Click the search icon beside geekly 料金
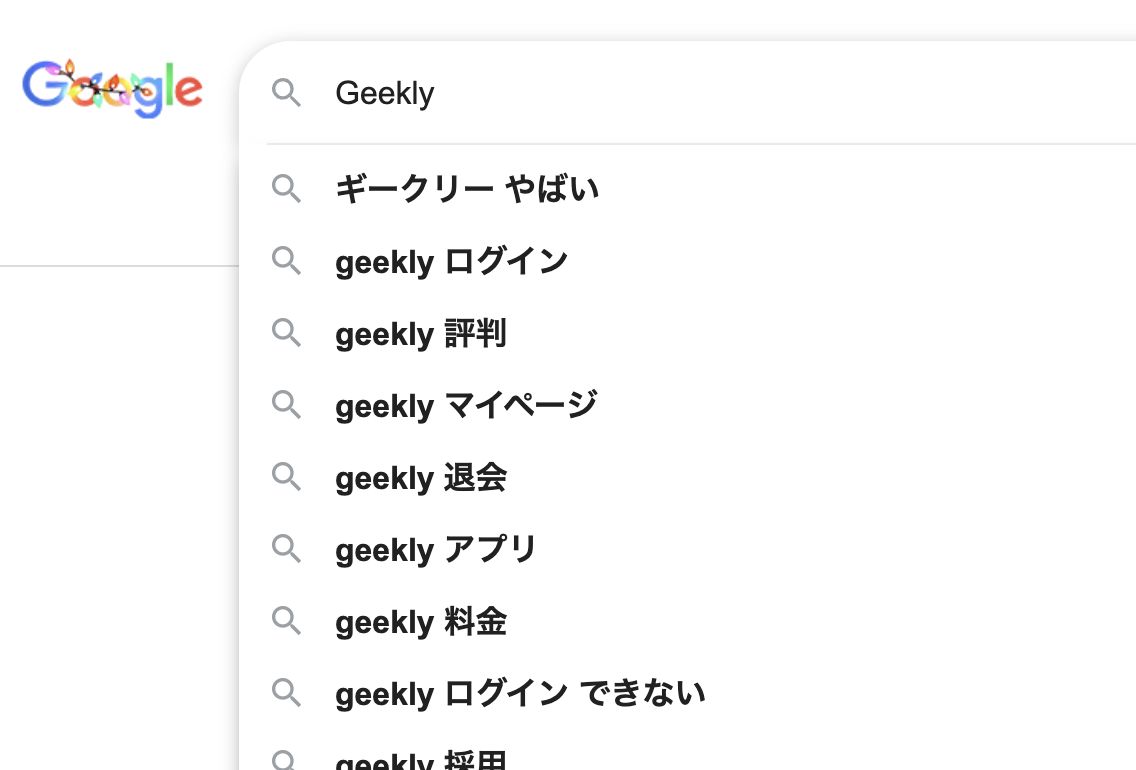The width and height of the screenshot is (1136, 770). (x=287, y=621)
